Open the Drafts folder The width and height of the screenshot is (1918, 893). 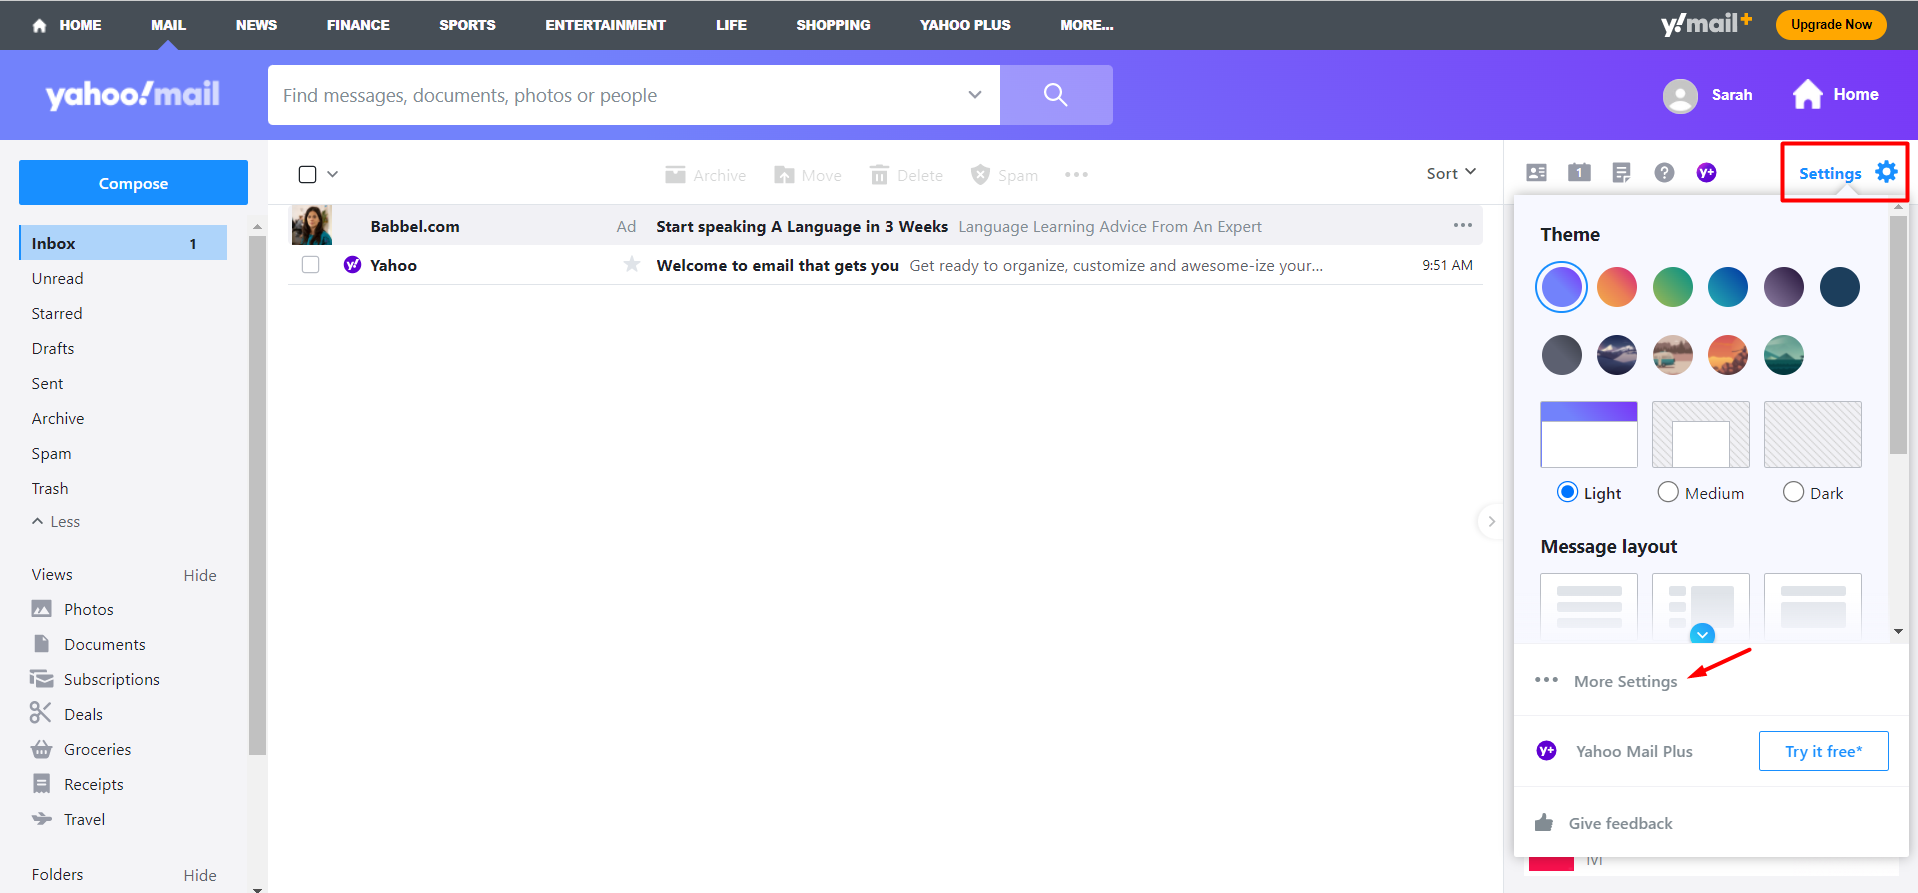[53, 349]
